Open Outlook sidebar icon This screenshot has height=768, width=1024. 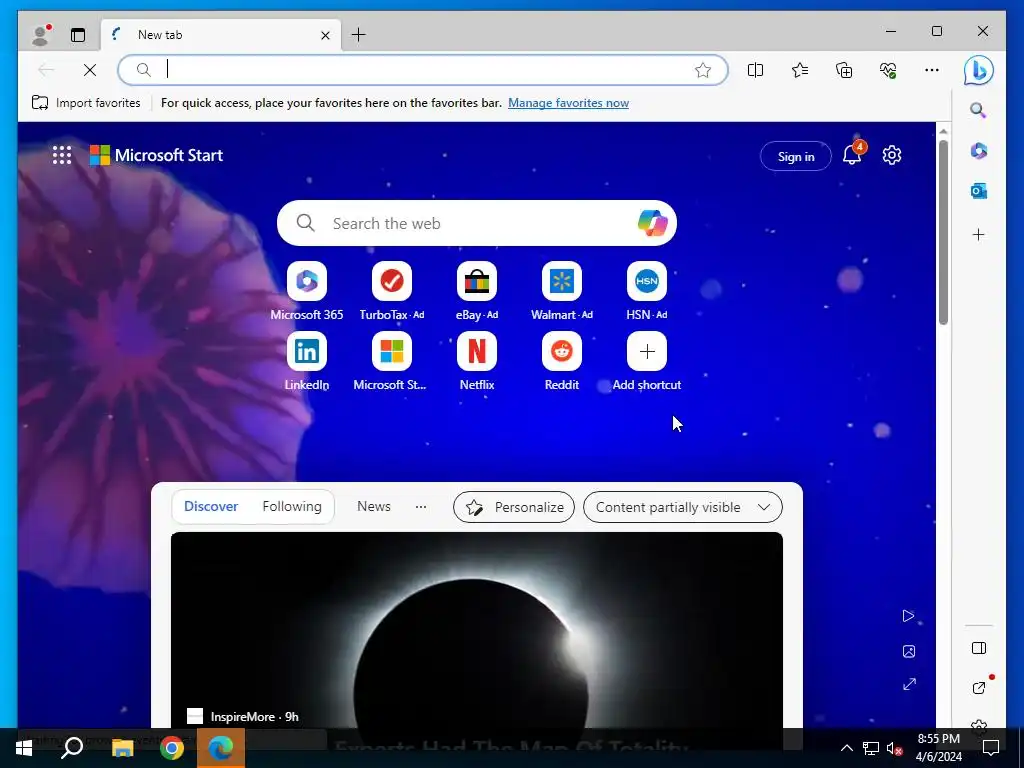(x=978, y=191)
